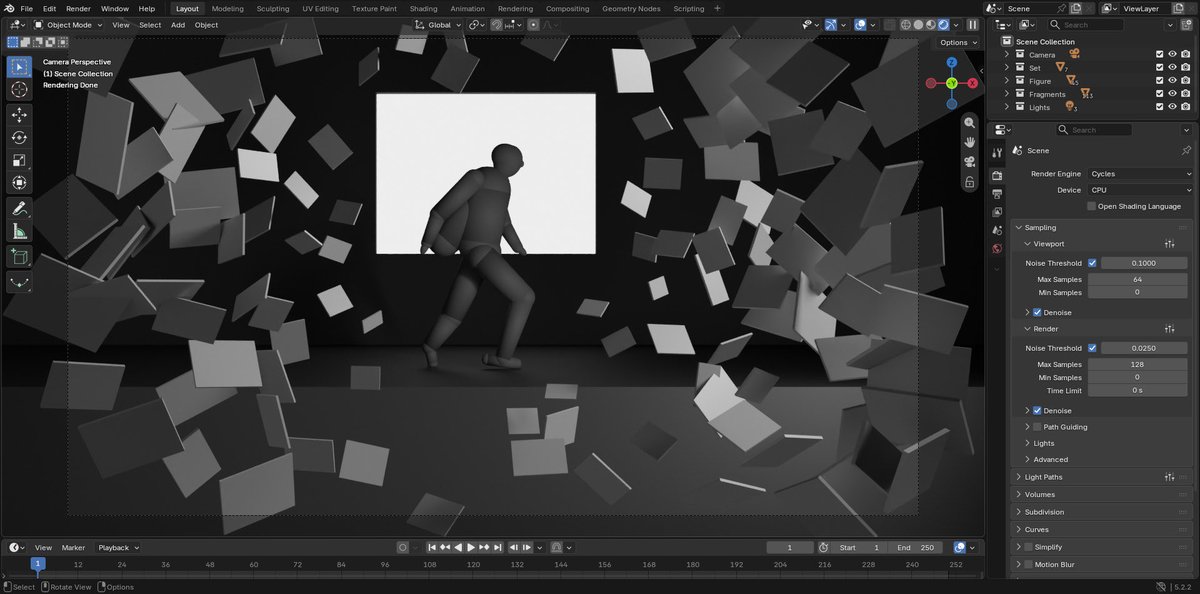1200x594 pixels.
Task: Switch to rendered viewport shading
Action: [x=943, y=24]
